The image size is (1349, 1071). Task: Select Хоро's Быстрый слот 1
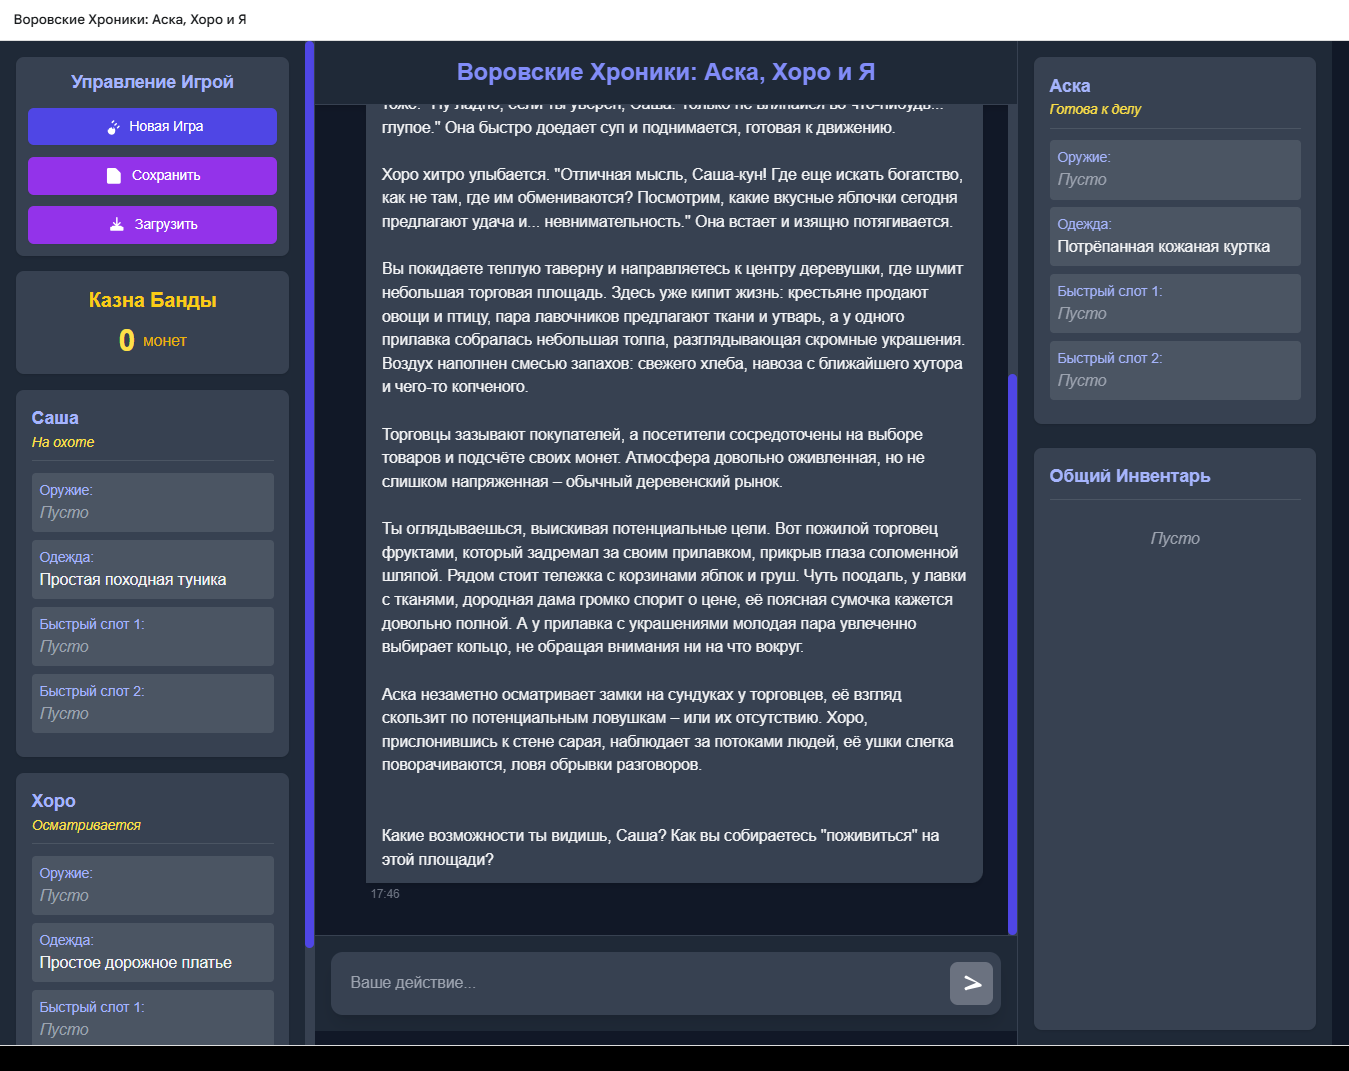(x=153, y=1017)
